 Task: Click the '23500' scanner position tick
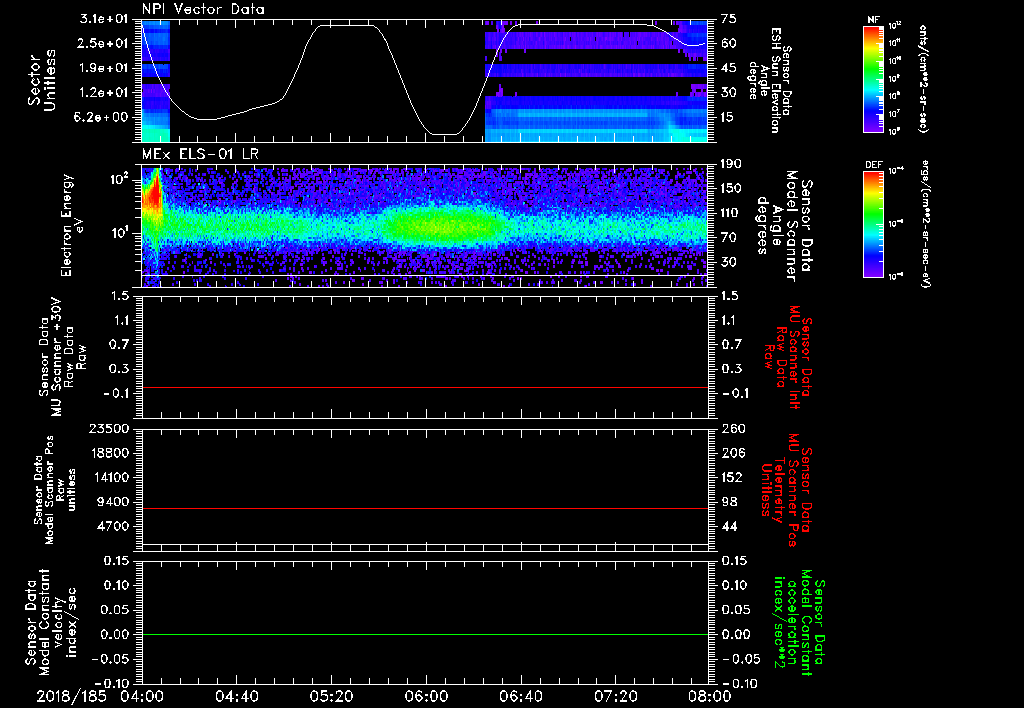point(109,428)
